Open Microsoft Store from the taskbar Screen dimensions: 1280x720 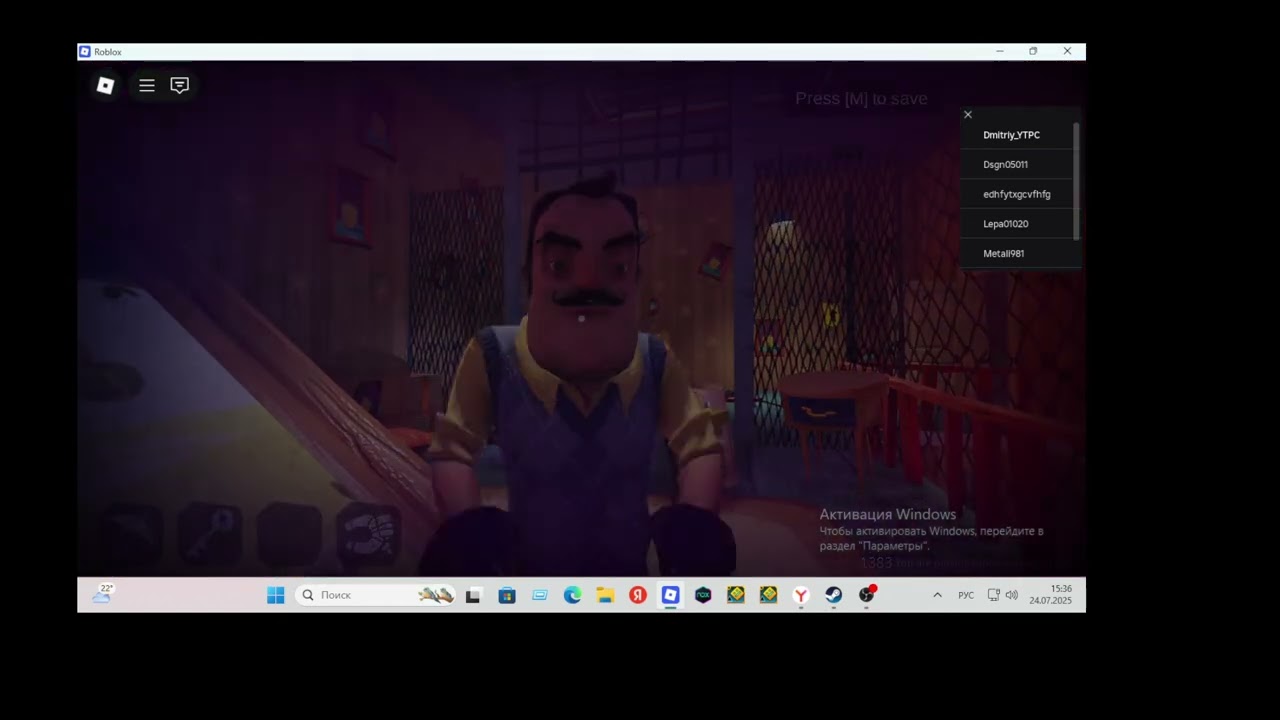coord(507,595)
